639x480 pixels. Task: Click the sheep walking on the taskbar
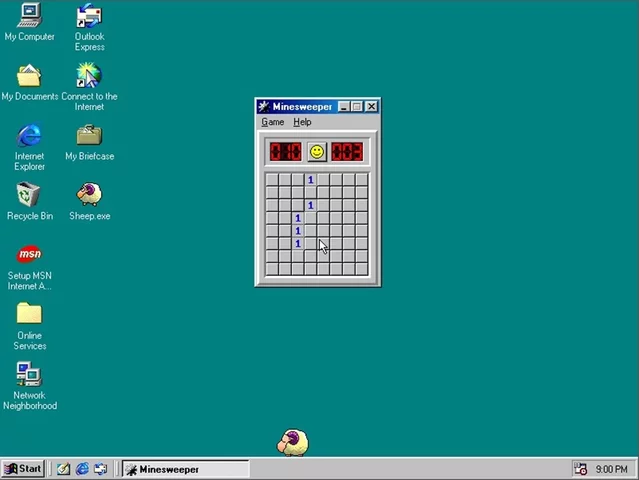click(x=293, y=443)
